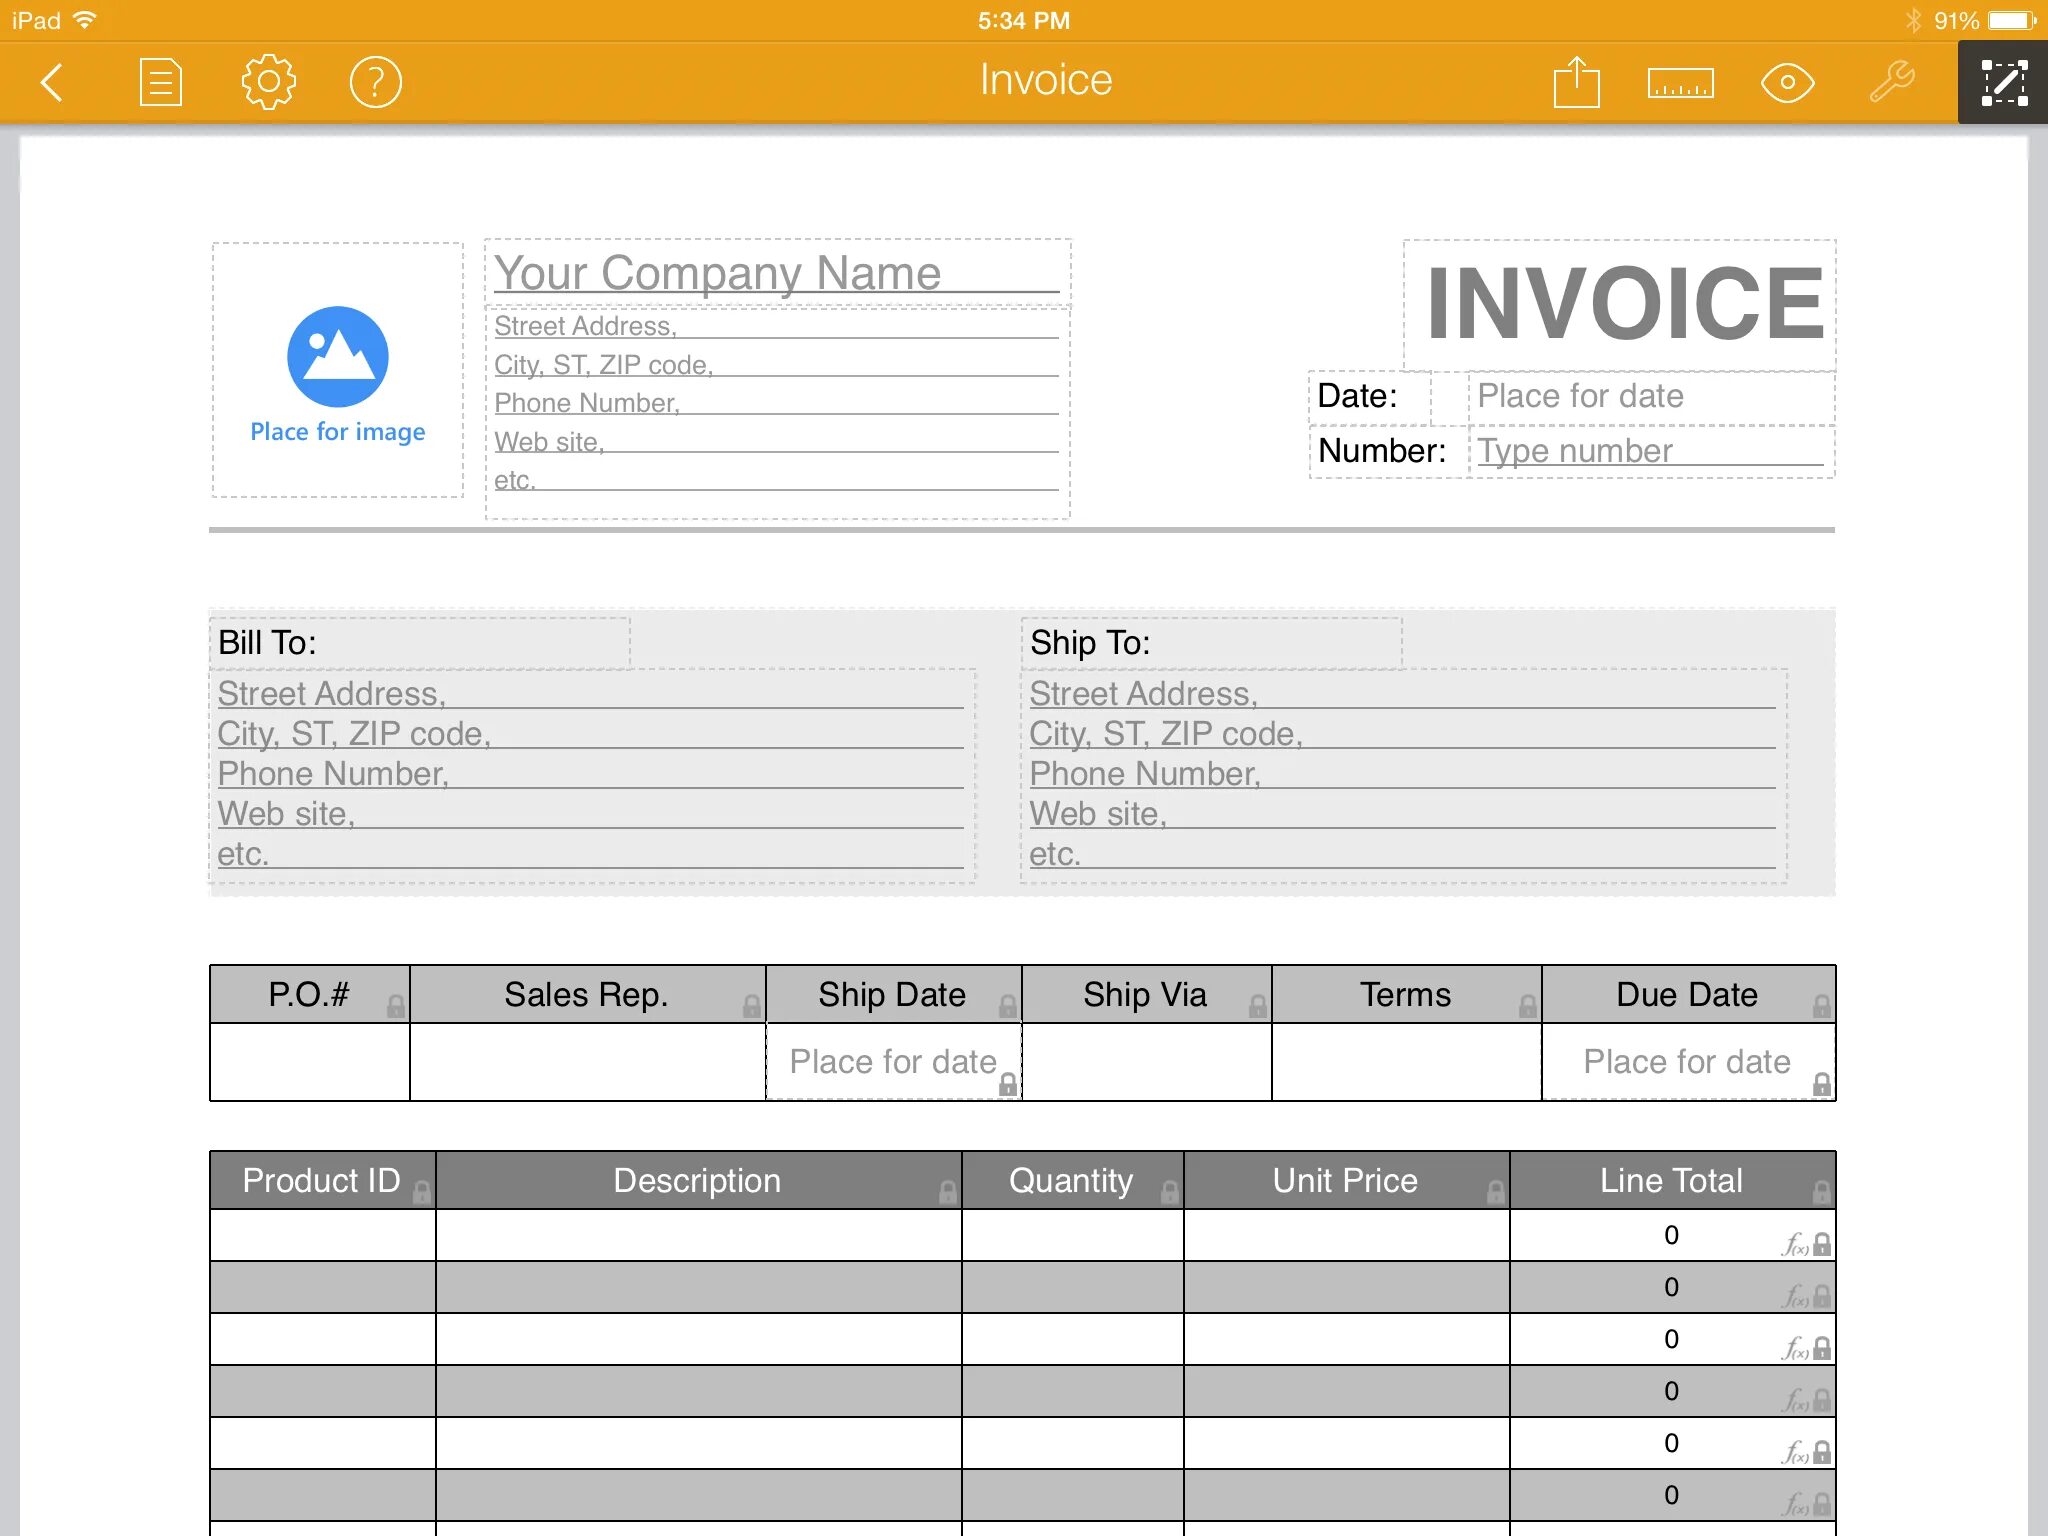2048x1536 pixels.
Task: Toggle the ruler icon
Action: pyautogui.click(x=1680, y=82)
